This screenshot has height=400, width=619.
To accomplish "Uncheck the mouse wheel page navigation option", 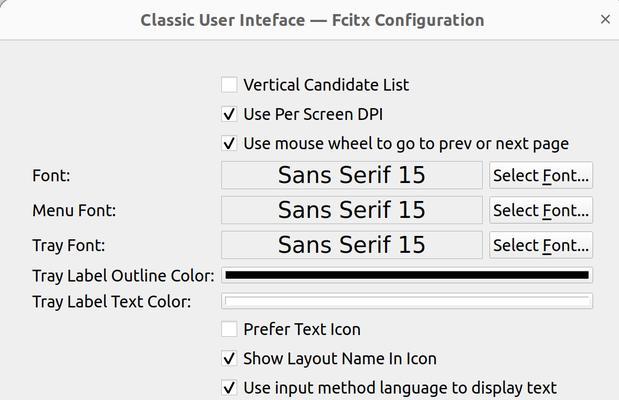I will pos(229,143).
